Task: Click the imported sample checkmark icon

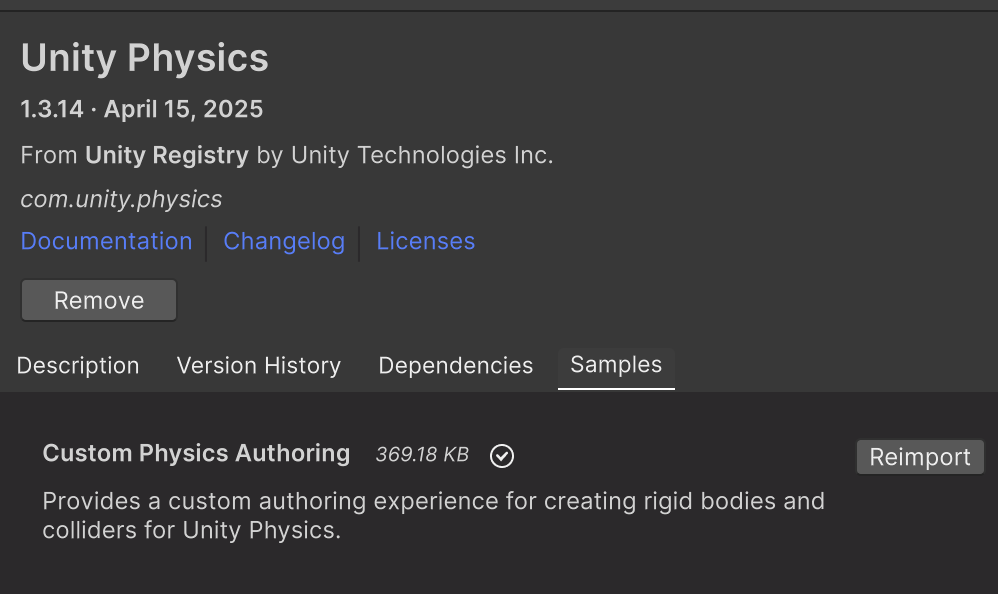Action: (502, 456)
